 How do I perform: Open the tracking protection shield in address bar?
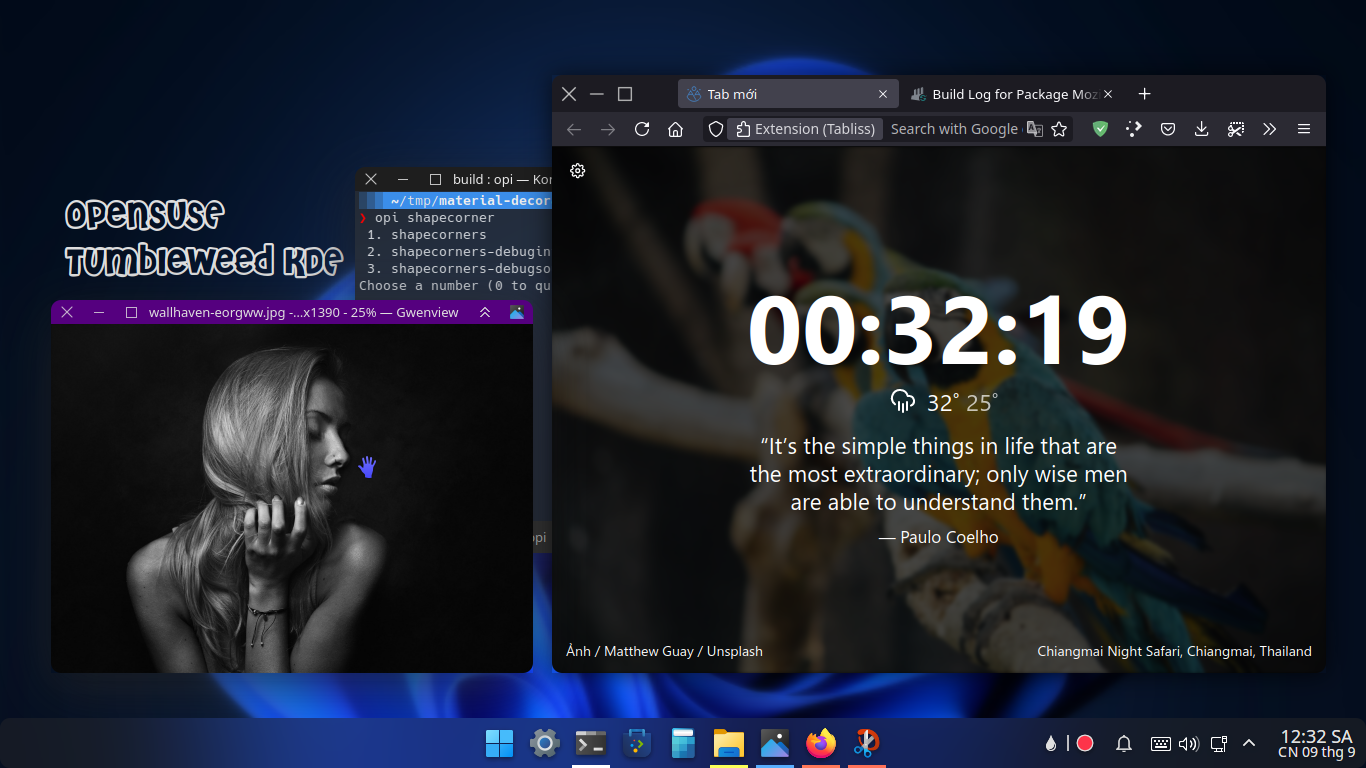[x=715, y=129]
